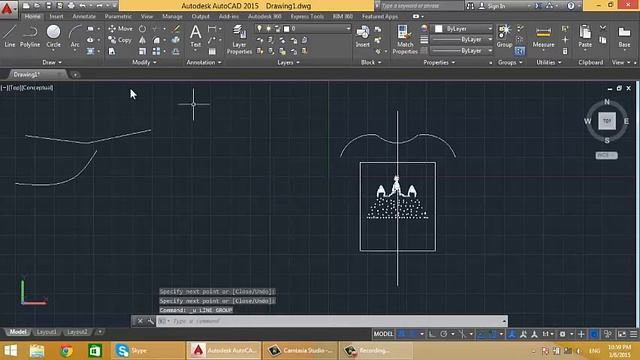Image resolution: width=640 pixels, height=360 pixels.
Task: Expand the Modify panel dropdown
Action: (144, 62)
